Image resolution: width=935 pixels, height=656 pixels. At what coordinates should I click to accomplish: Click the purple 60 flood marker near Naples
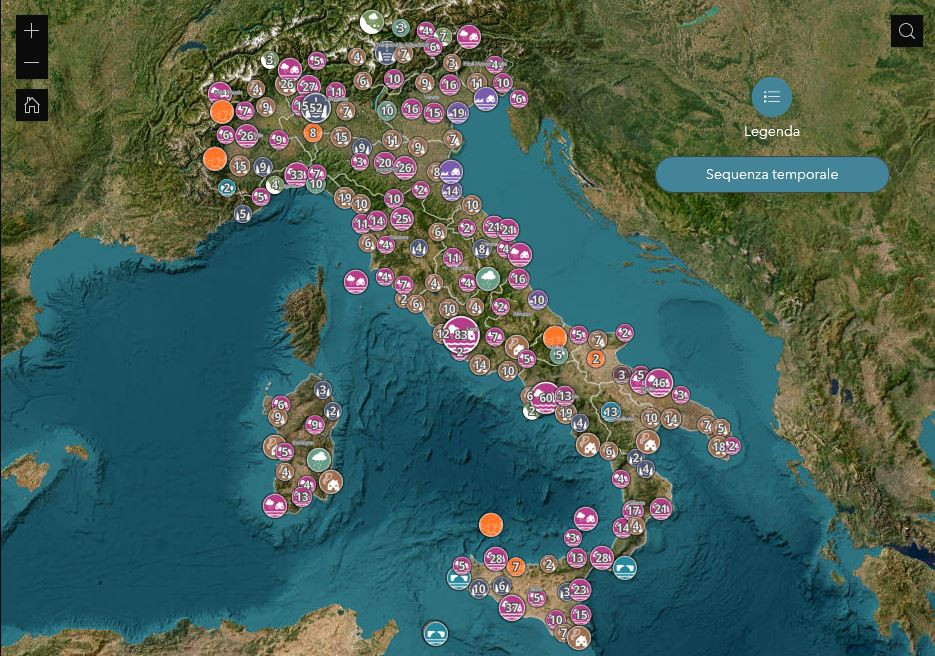[546, 398]
